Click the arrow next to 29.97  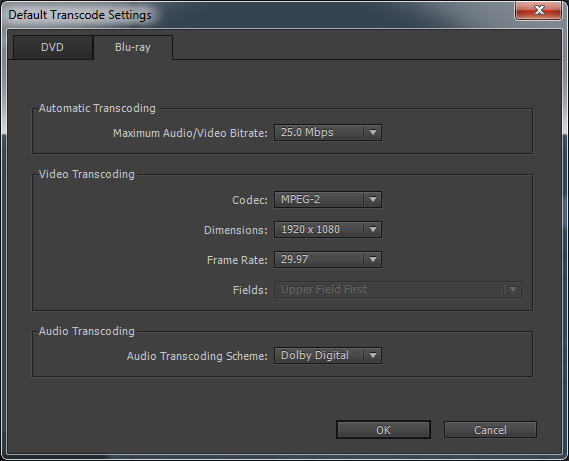click(x=373, y=260)
